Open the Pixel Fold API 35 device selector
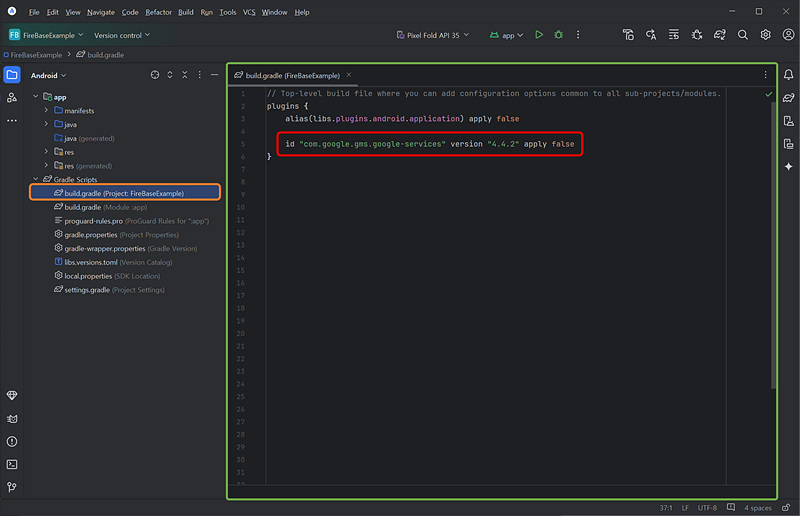Viewport: 800px width, 516px height. coord(433,35)
